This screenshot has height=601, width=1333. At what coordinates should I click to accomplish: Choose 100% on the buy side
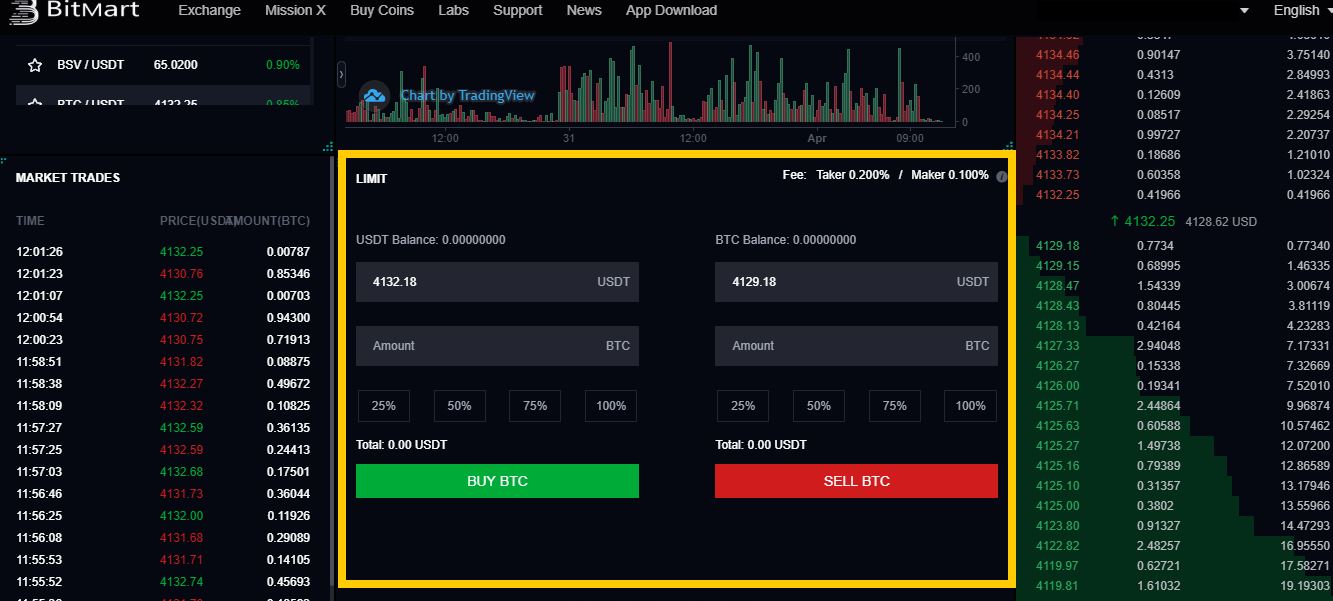coord(611,406)
